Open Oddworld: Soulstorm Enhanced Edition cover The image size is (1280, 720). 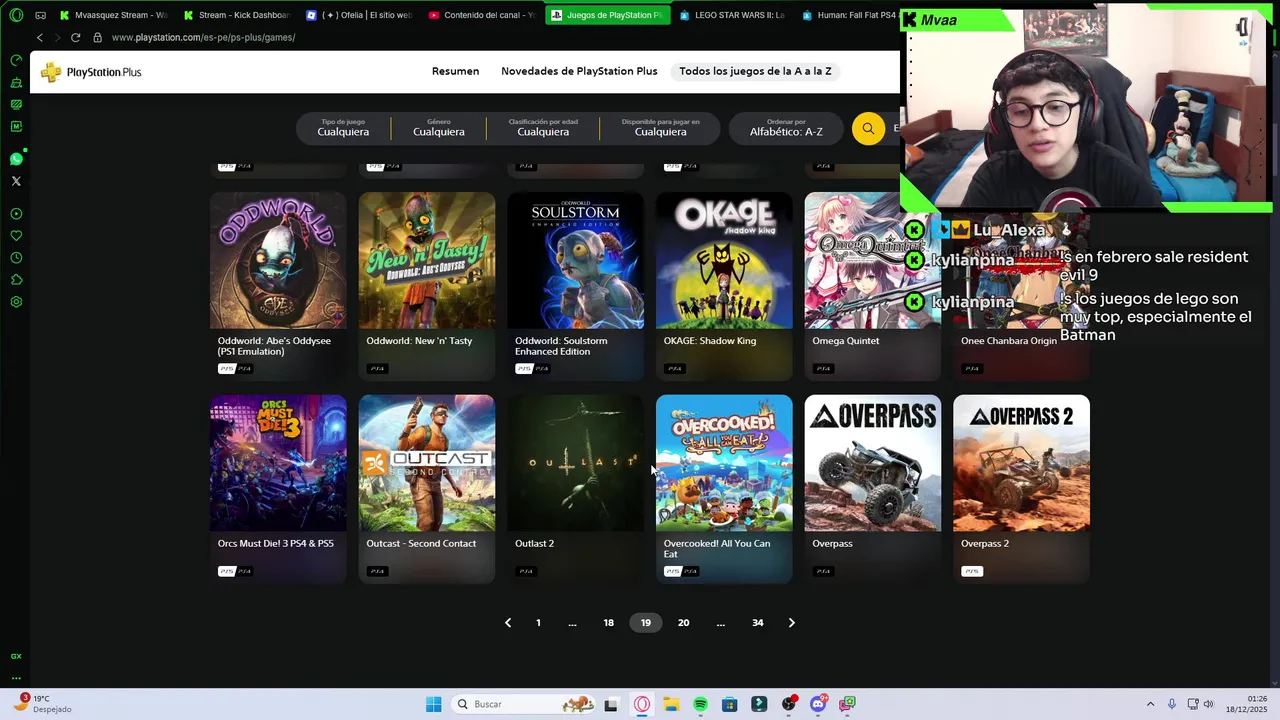575,260
